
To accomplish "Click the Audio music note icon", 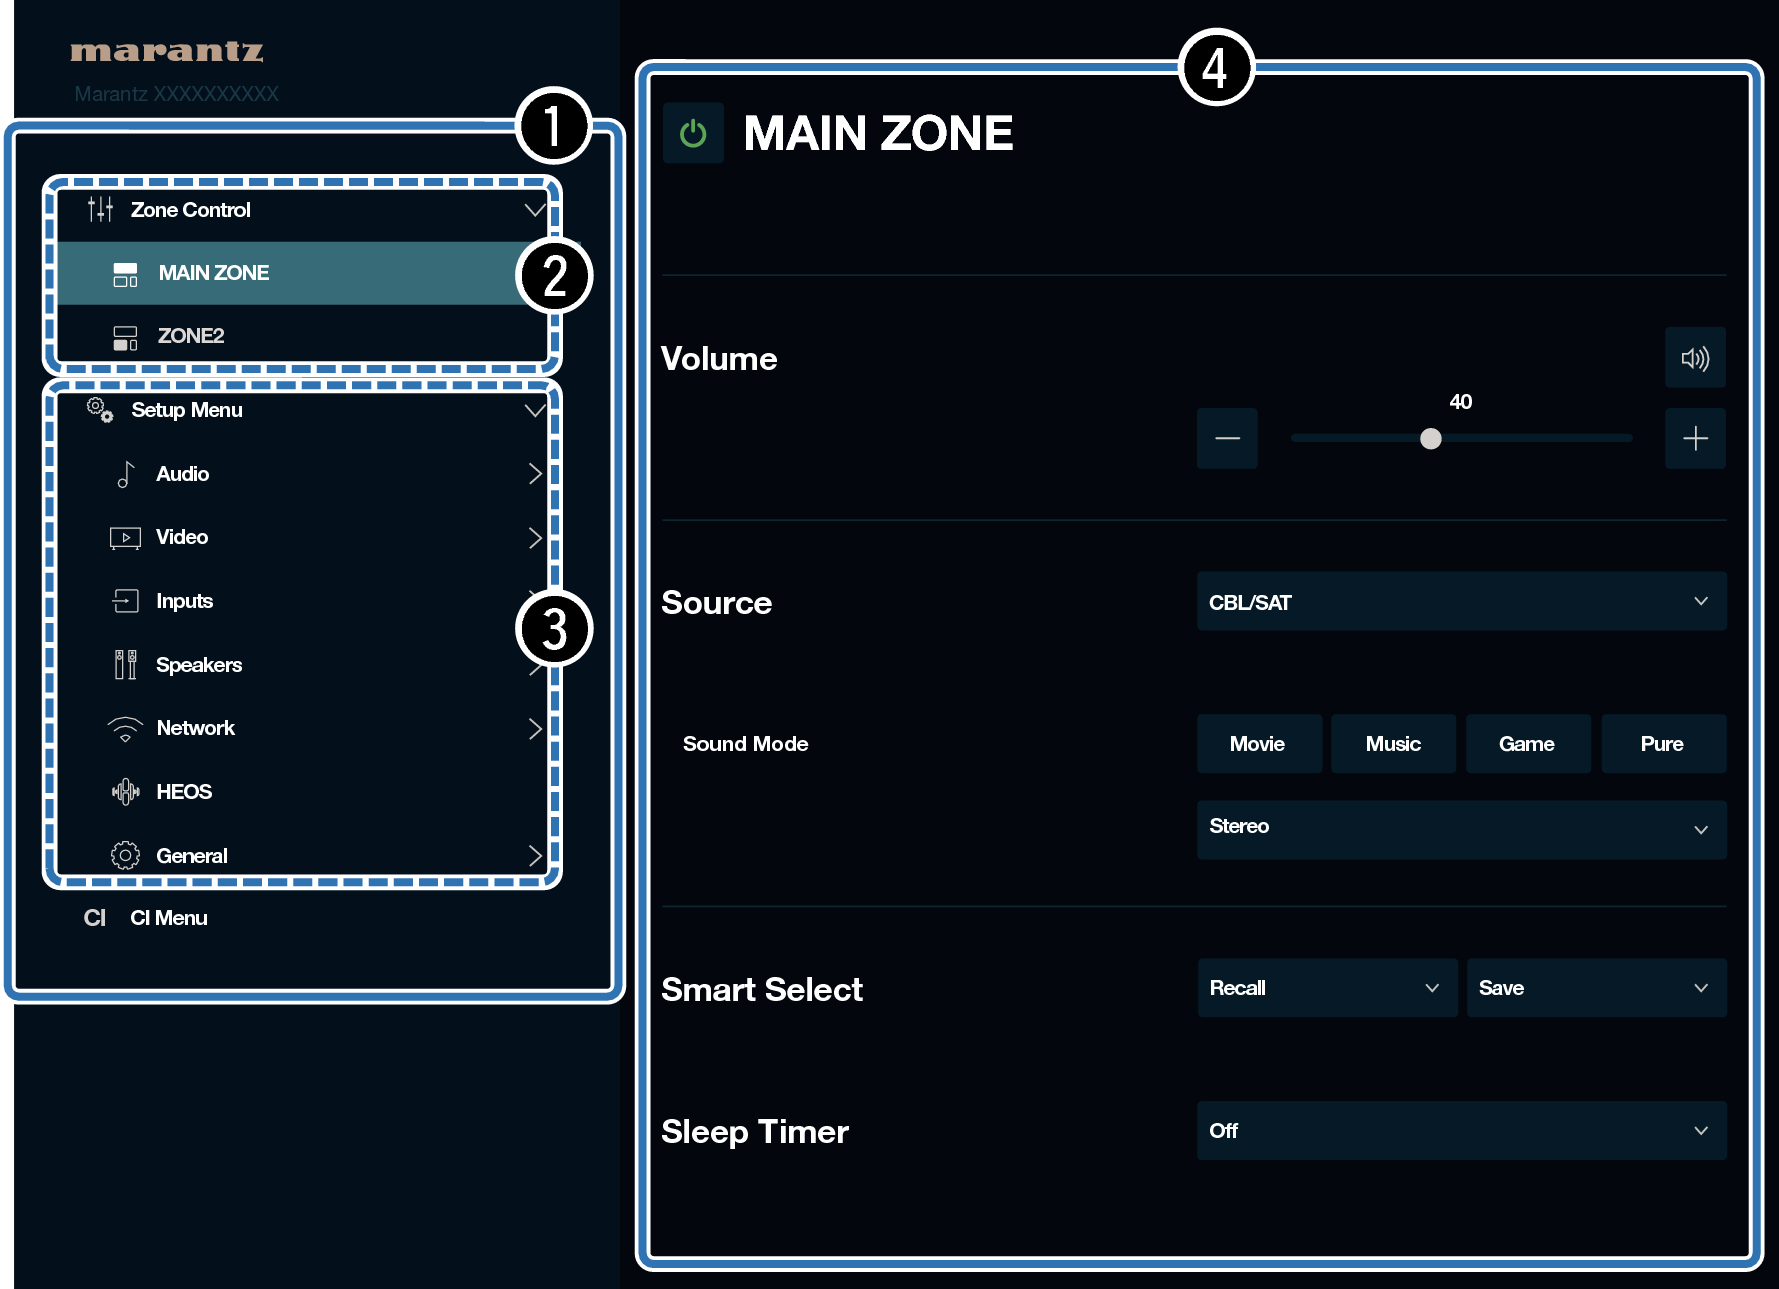I will 125,474.
